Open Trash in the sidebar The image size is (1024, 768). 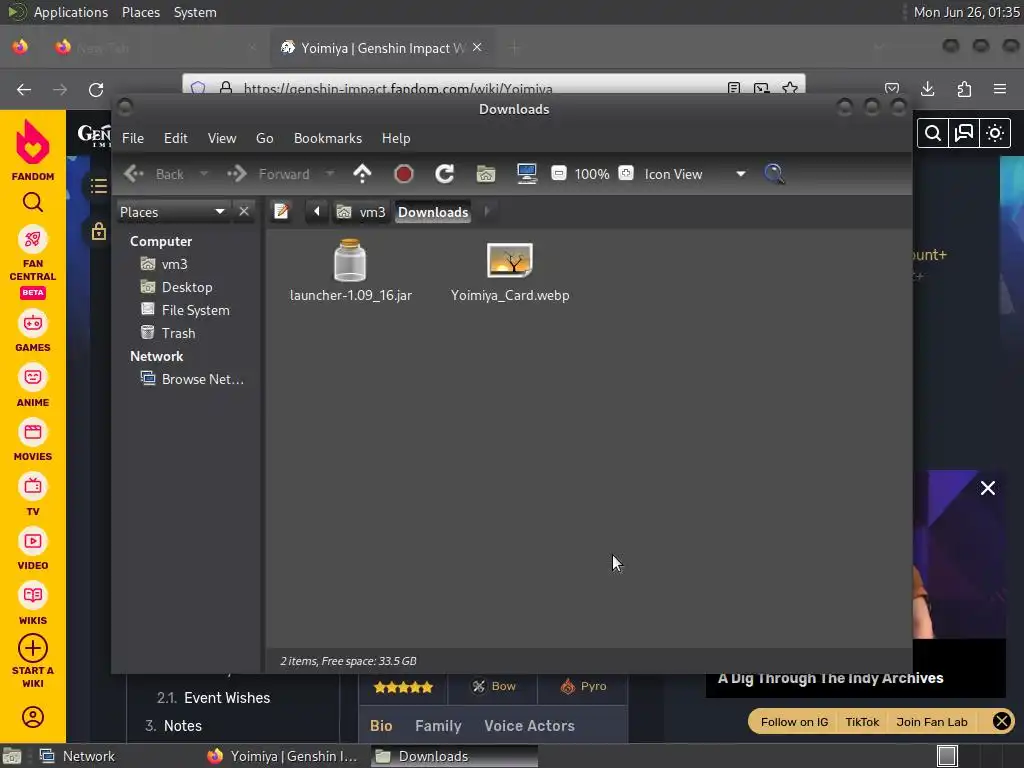coord(168,333)
